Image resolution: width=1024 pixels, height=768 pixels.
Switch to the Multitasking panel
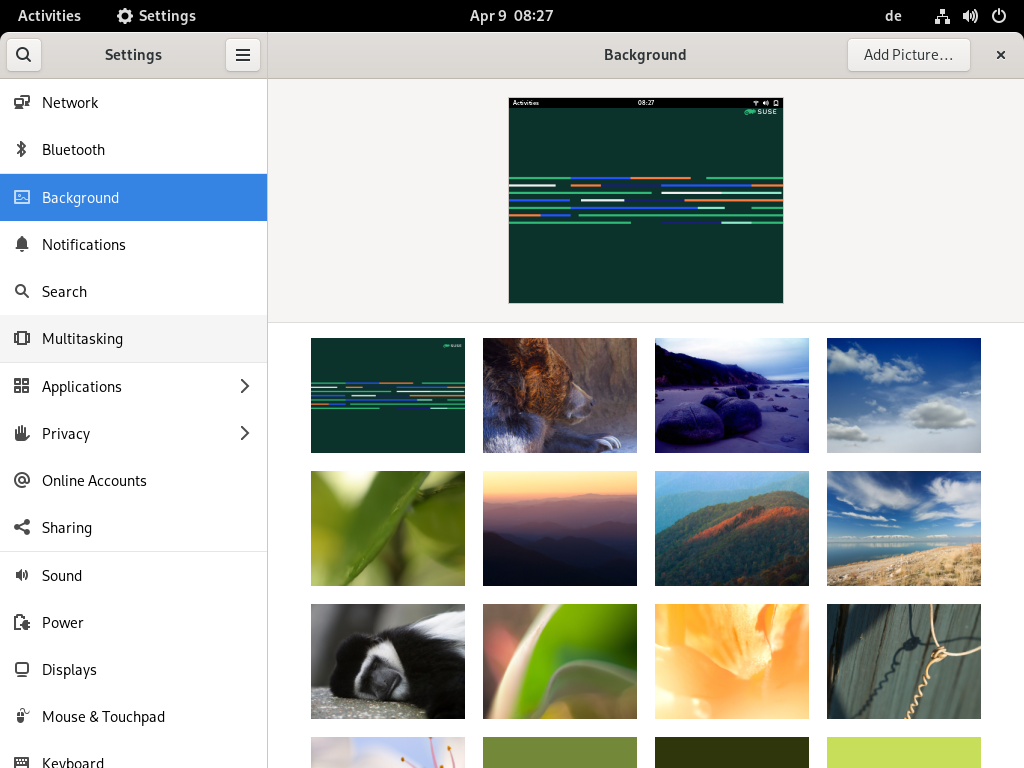(82, 339)
